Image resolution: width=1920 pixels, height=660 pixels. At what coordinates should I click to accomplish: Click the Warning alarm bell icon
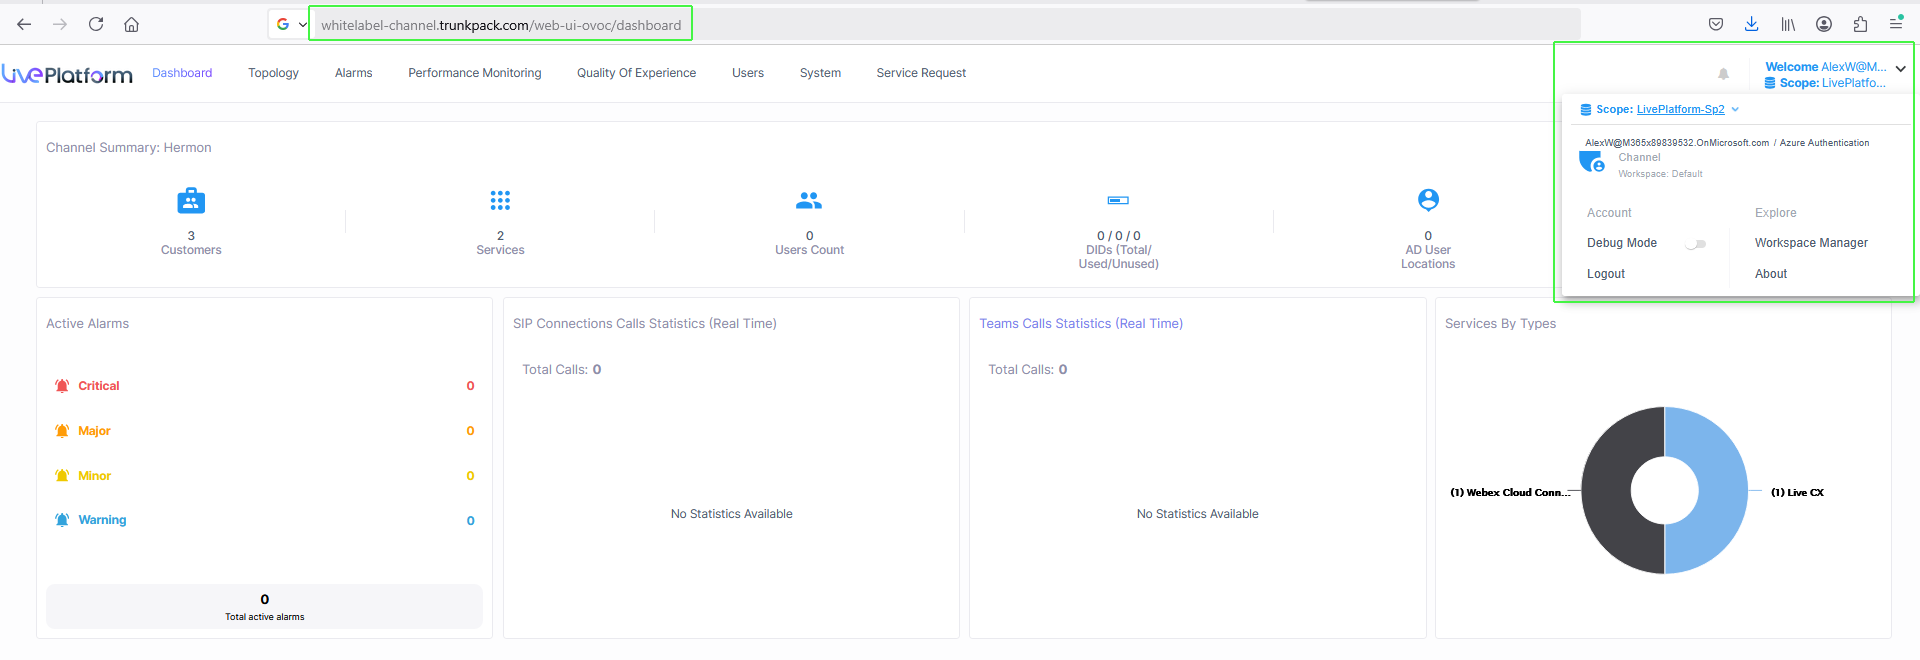tap(62, 520)
